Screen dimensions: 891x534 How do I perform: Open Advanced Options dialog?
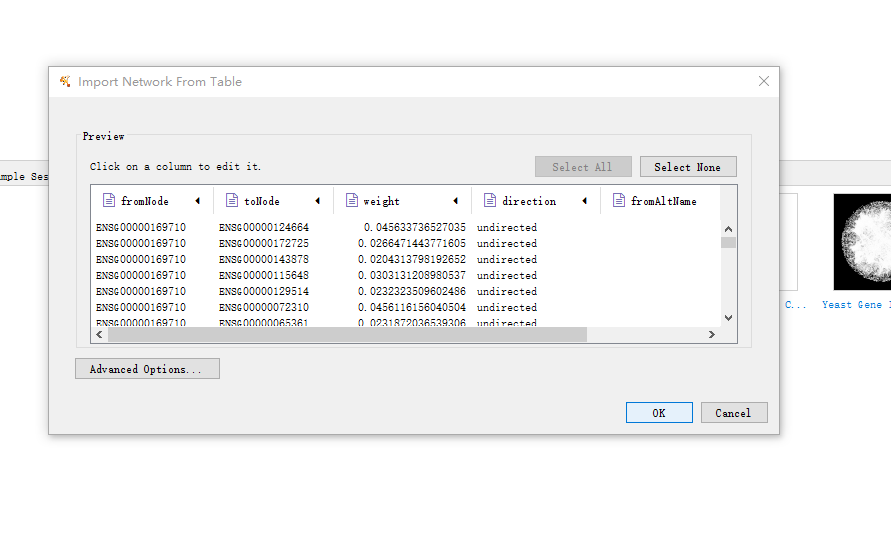[x=147, y=369]
